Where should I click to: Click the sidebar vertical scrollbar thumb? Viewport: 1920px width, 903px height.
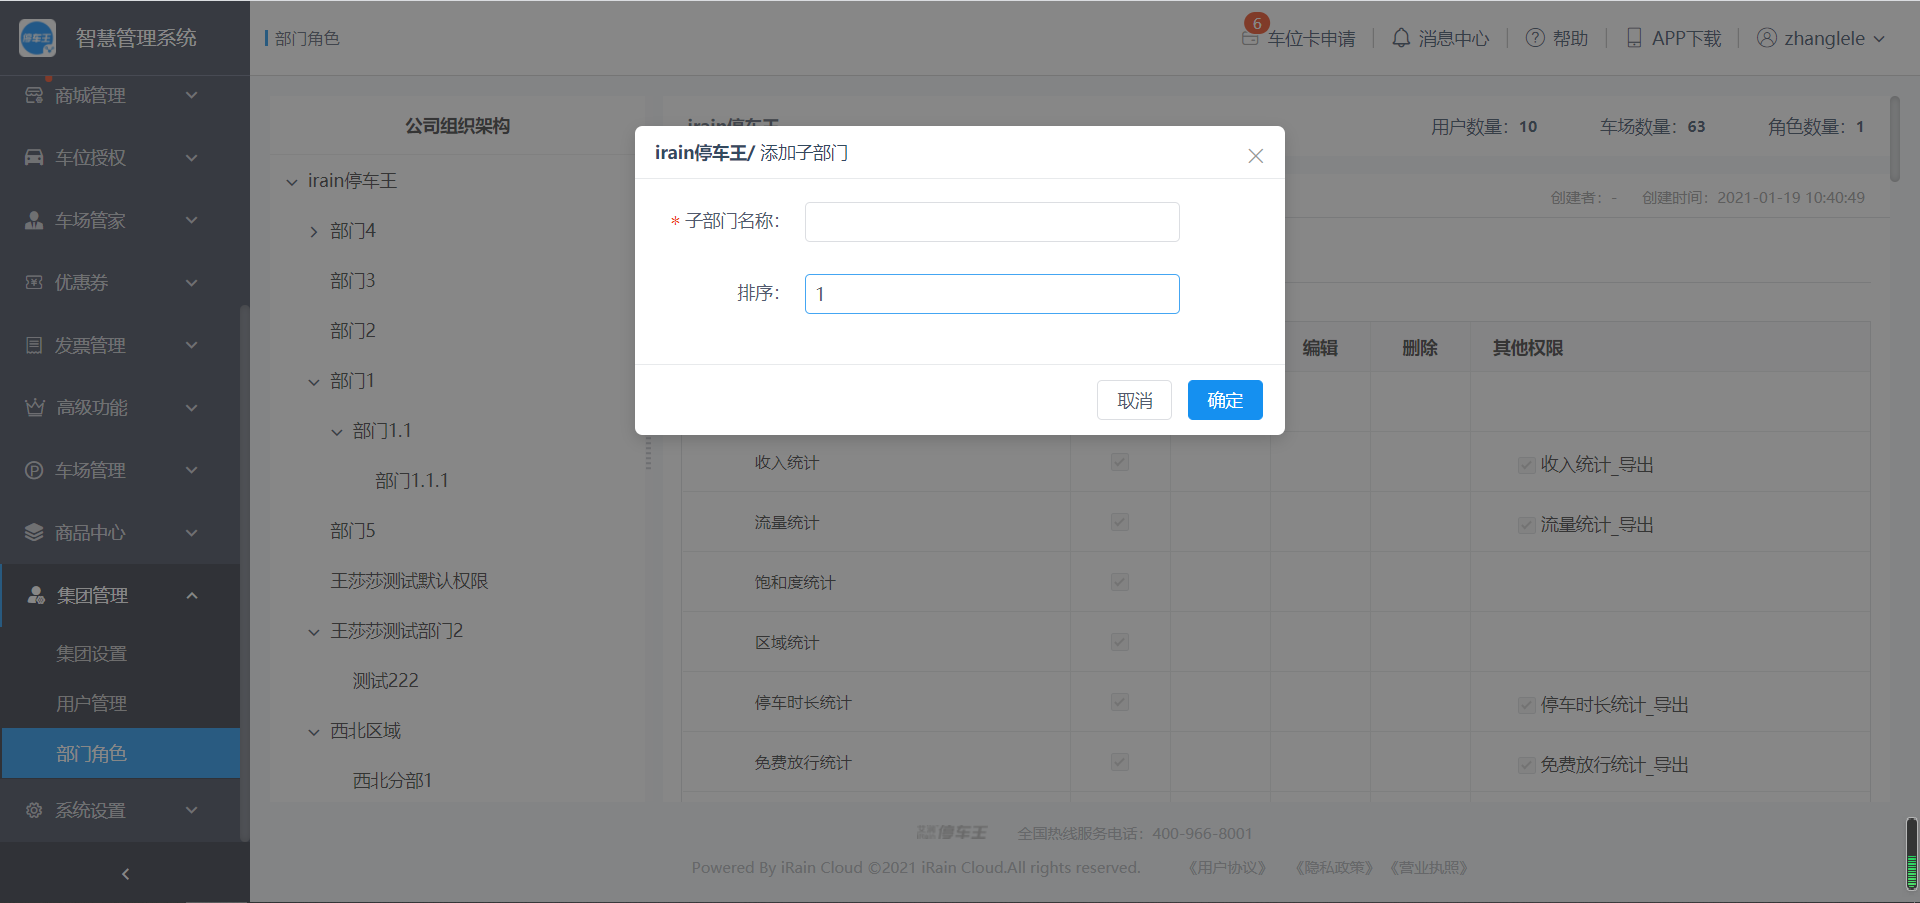point(244,573)
